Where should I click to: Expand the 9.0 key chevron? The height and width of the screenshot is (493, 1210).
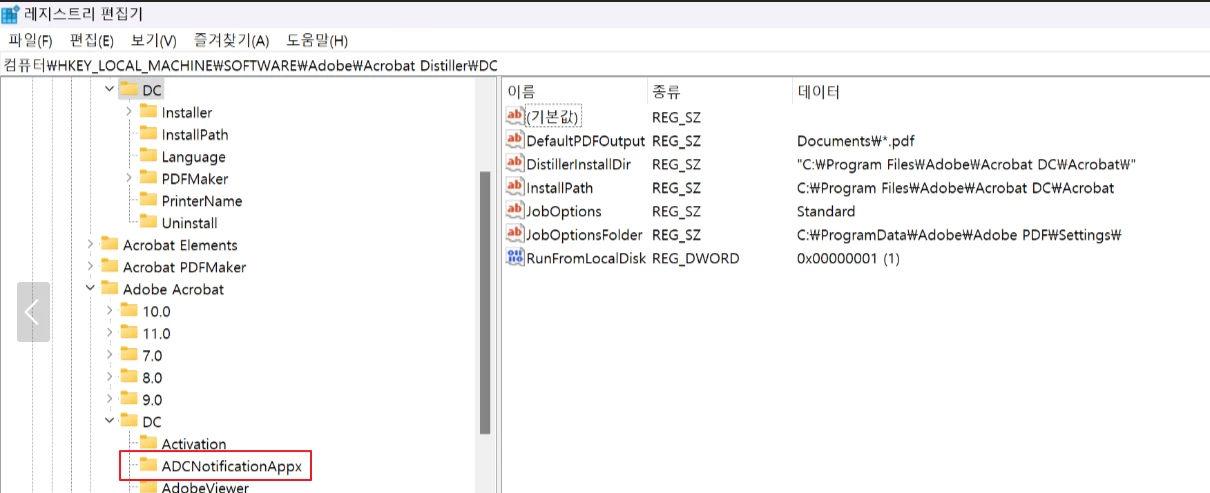coord(109,398)
